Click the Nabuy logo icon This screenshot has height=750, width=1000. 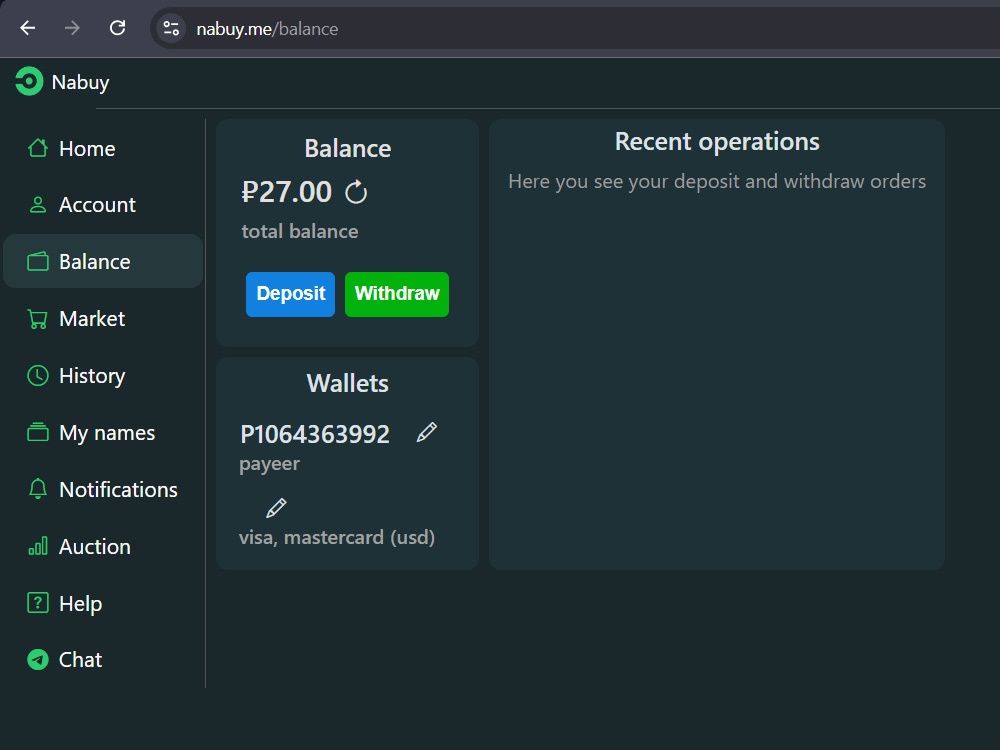(29, 82)
